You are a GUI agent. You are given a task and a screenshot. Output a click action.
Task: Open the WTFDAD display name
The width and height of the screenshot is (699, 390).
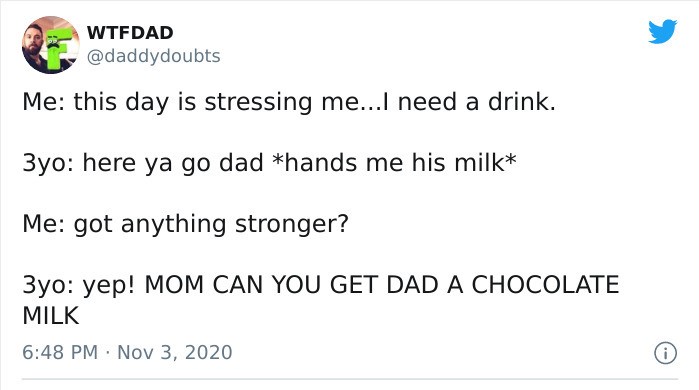click(130, 33)
